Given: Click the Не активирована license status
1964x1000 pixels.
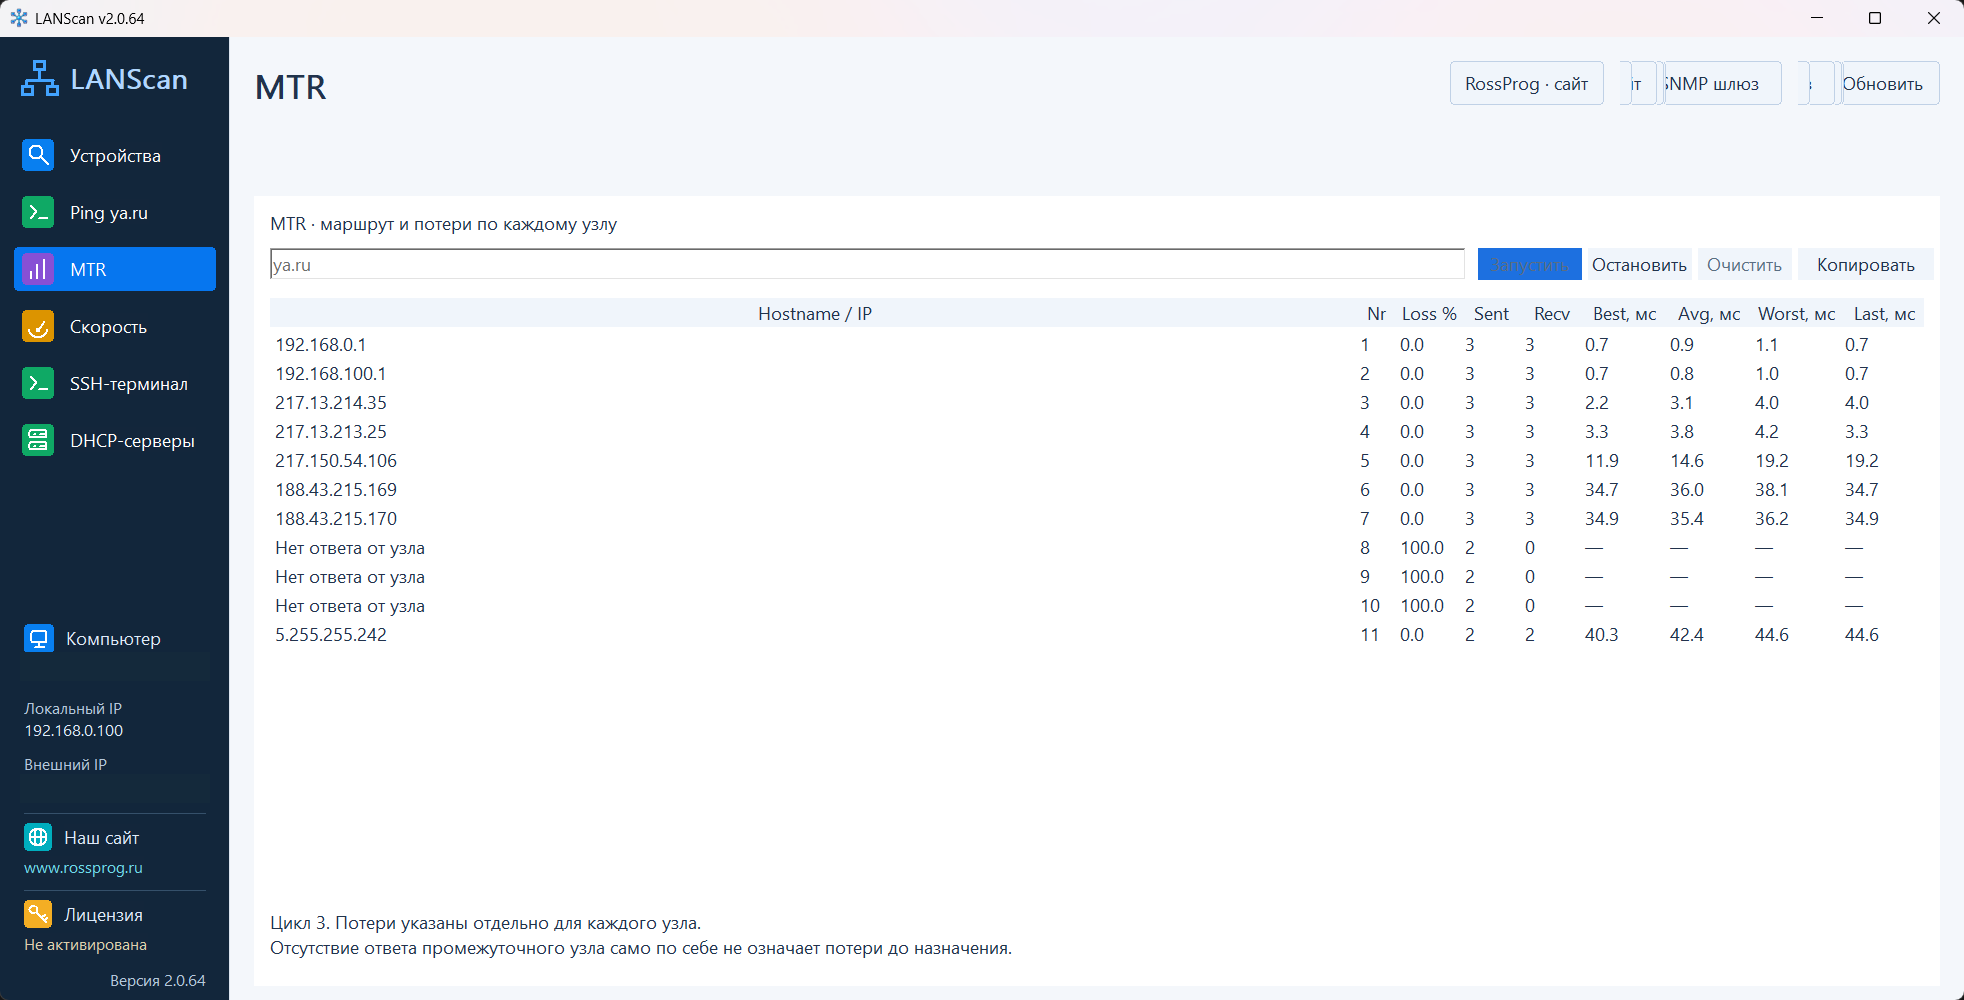Looking at the screenshot, I should pyautogui.click(x=85, y=945).
